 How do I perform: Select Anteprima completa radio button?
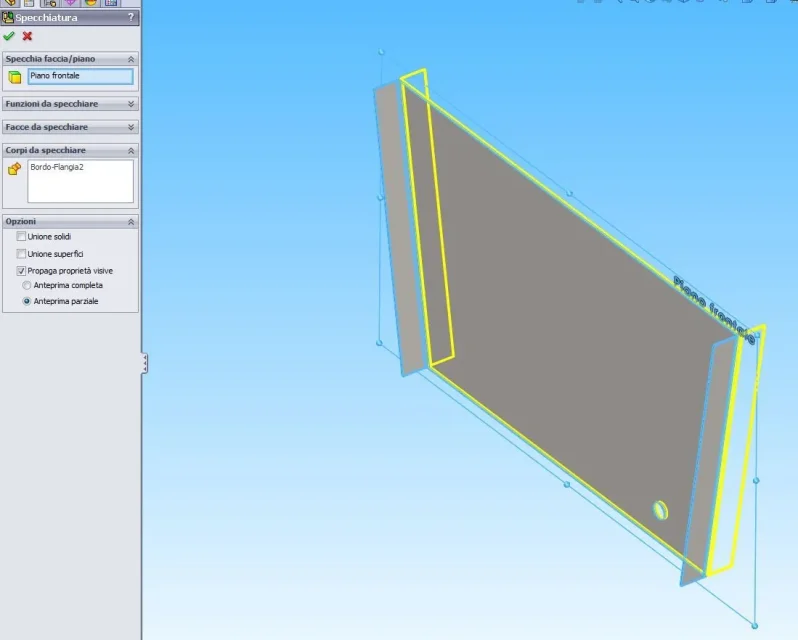27,286
